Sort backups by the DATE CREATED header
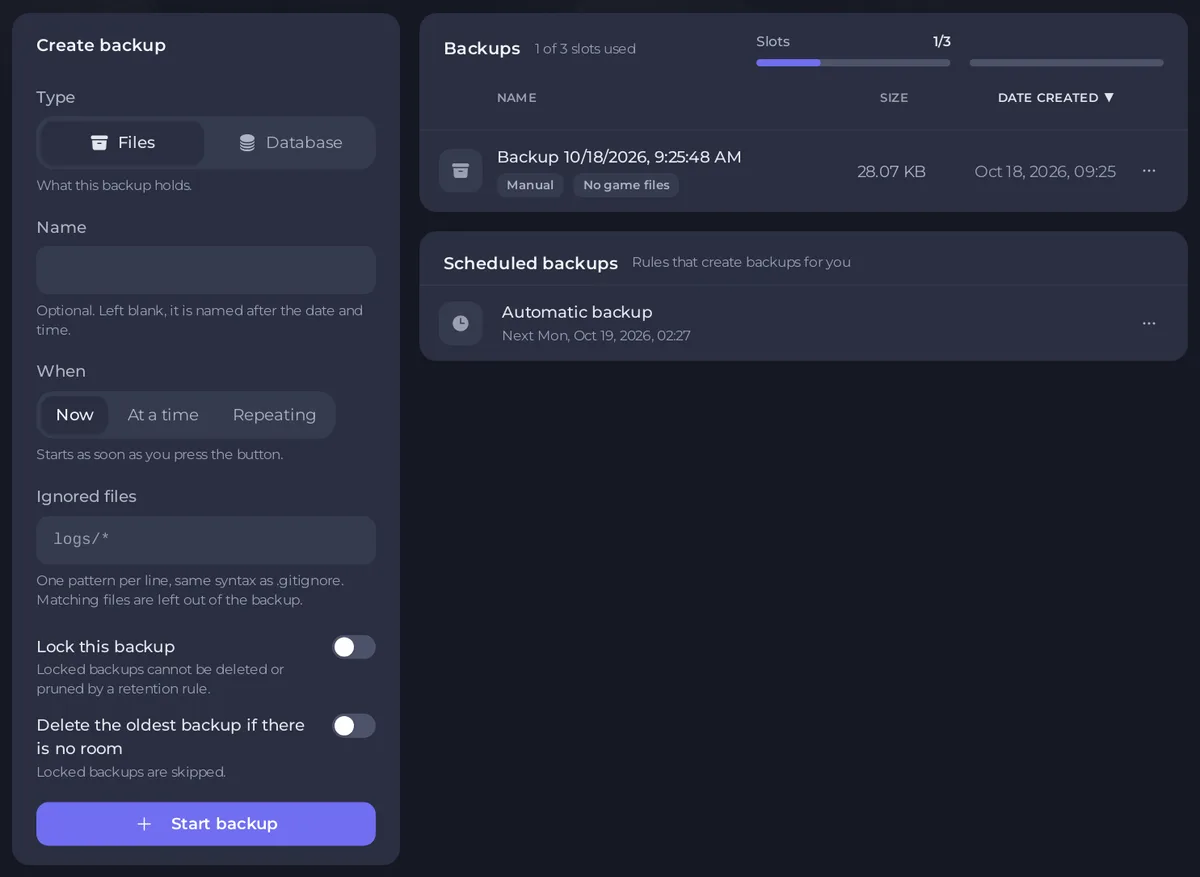Screen dimensions: 1200x877 point(1056,98)
